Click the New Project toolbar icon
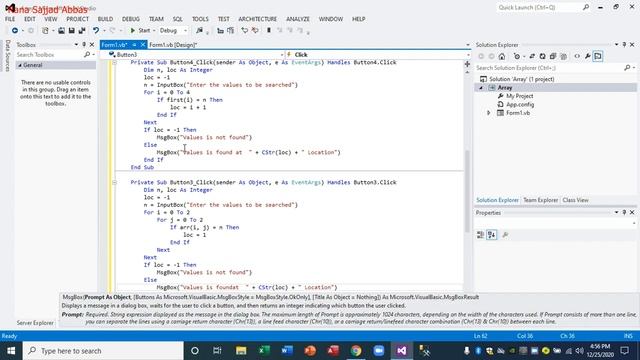 45,31
